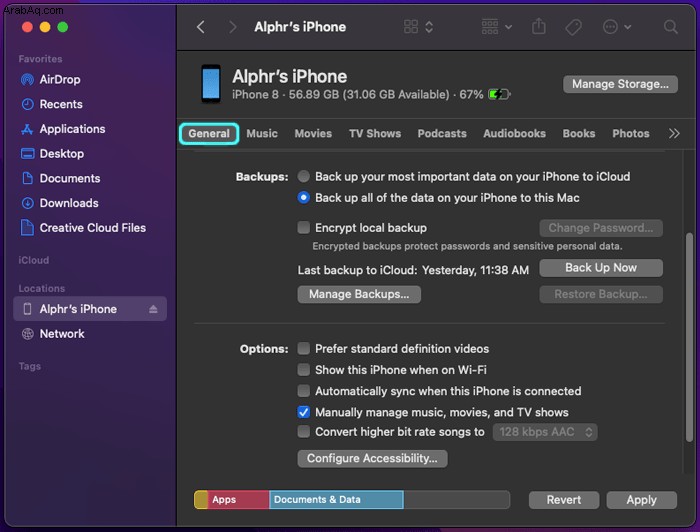
Task: Click the Tags icon in toolbar
Action: [x=574, y=27]
